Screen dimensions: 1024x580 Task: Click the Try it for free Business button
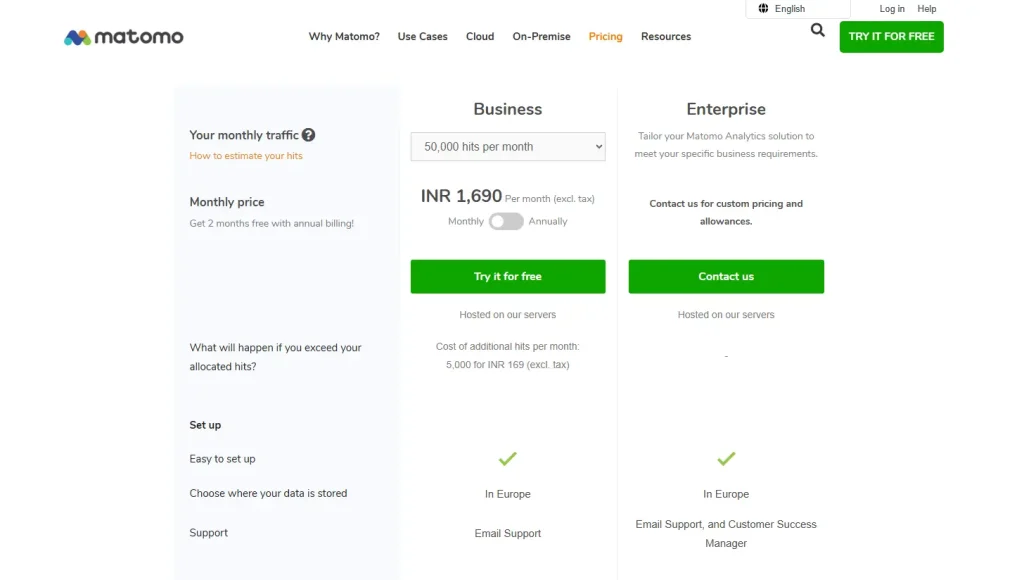507,276
